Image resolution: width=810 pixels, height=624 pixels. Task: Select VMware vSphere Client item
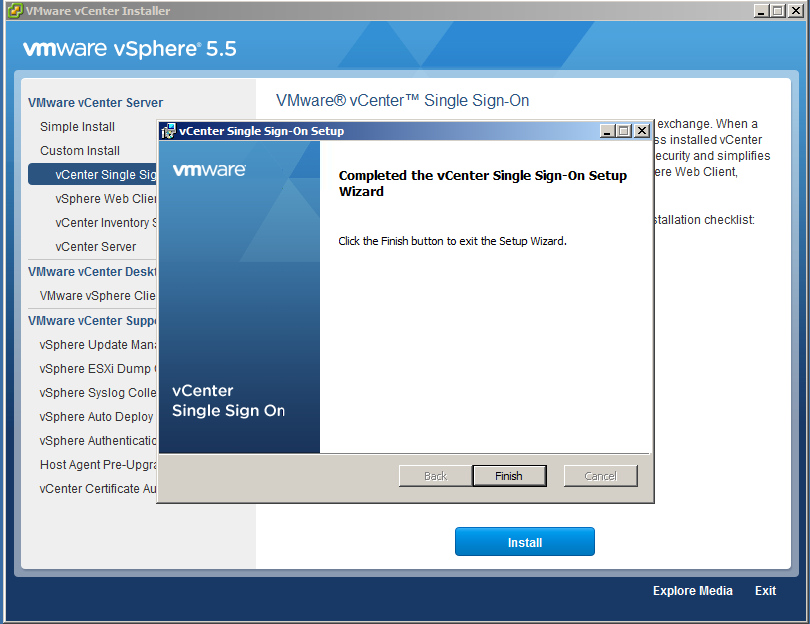click(97, 296)
